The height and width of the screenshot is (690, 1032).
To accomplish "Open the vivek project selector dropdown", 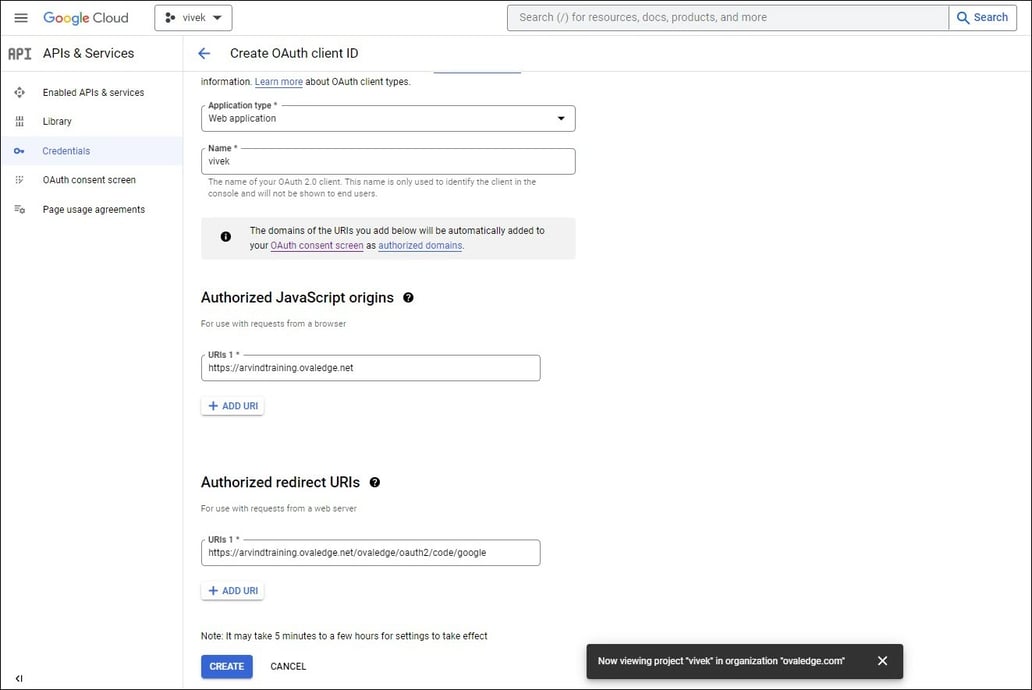I will (194, 18).
